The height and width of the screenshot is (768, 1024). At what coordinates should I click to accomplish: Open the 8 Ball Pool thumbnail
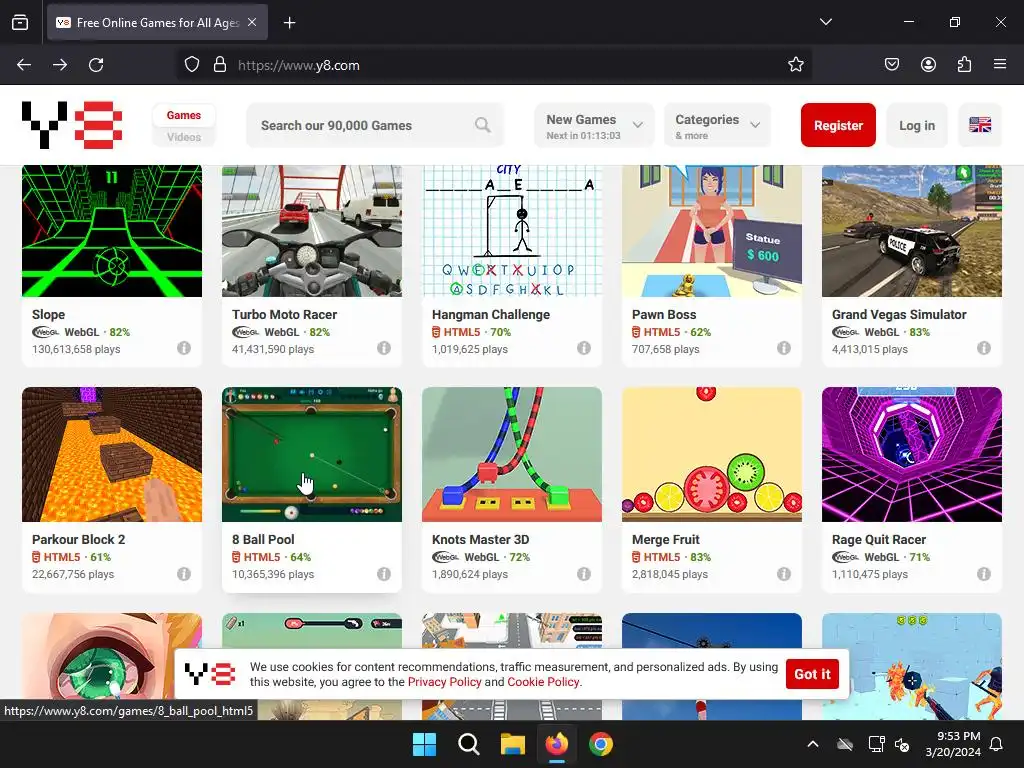coord(312,455)
